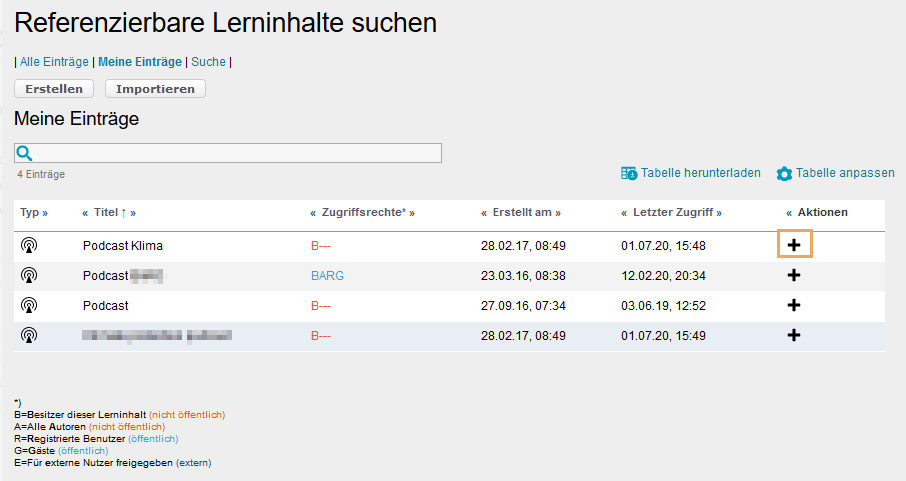Screen dimensions: 906x481
Task: Click the Tabelle anpassen gear icon
Action: 785,173
